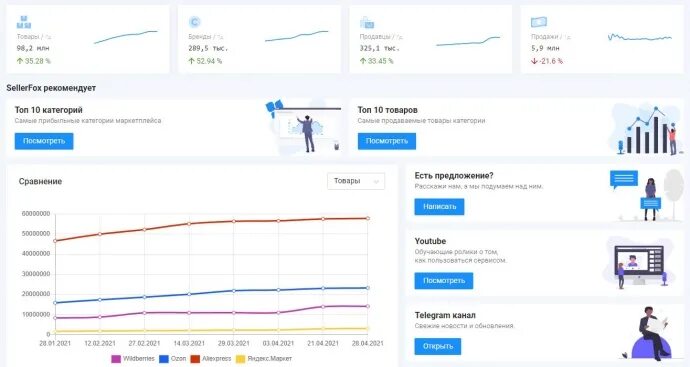Click the 33.45 % growth indicator
Screen dimensions: 690x367
pyautogui.click(x=377, y=61)
